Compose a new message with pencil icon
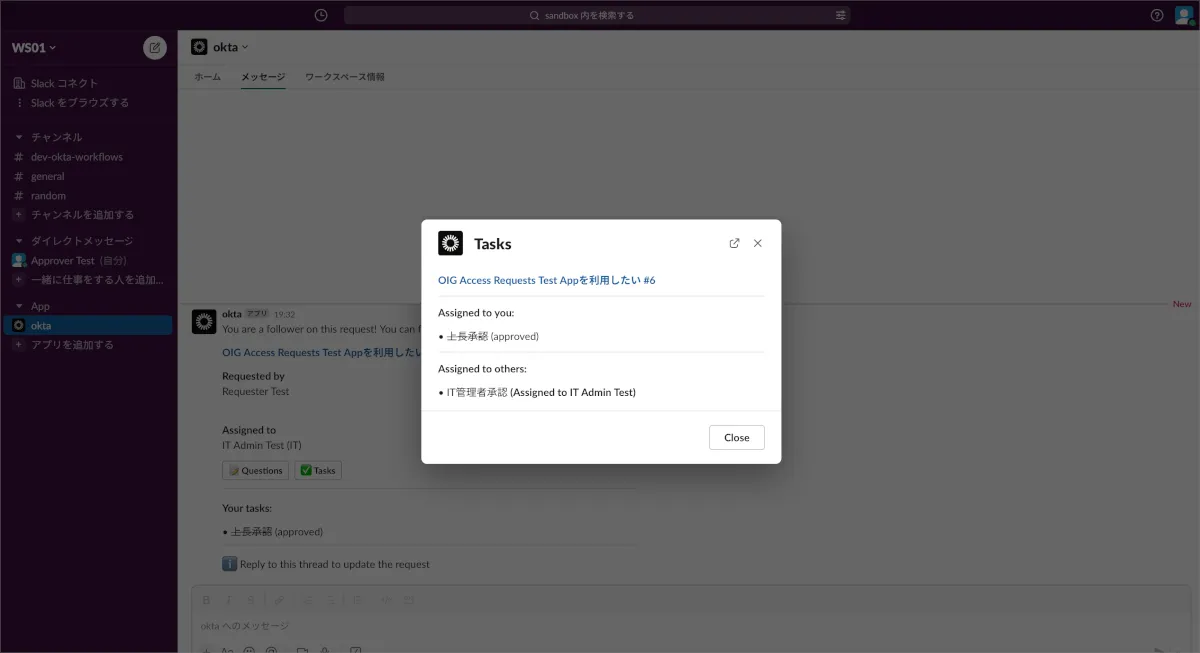Screen dimensions: 1200x653 tap(155, 47)
